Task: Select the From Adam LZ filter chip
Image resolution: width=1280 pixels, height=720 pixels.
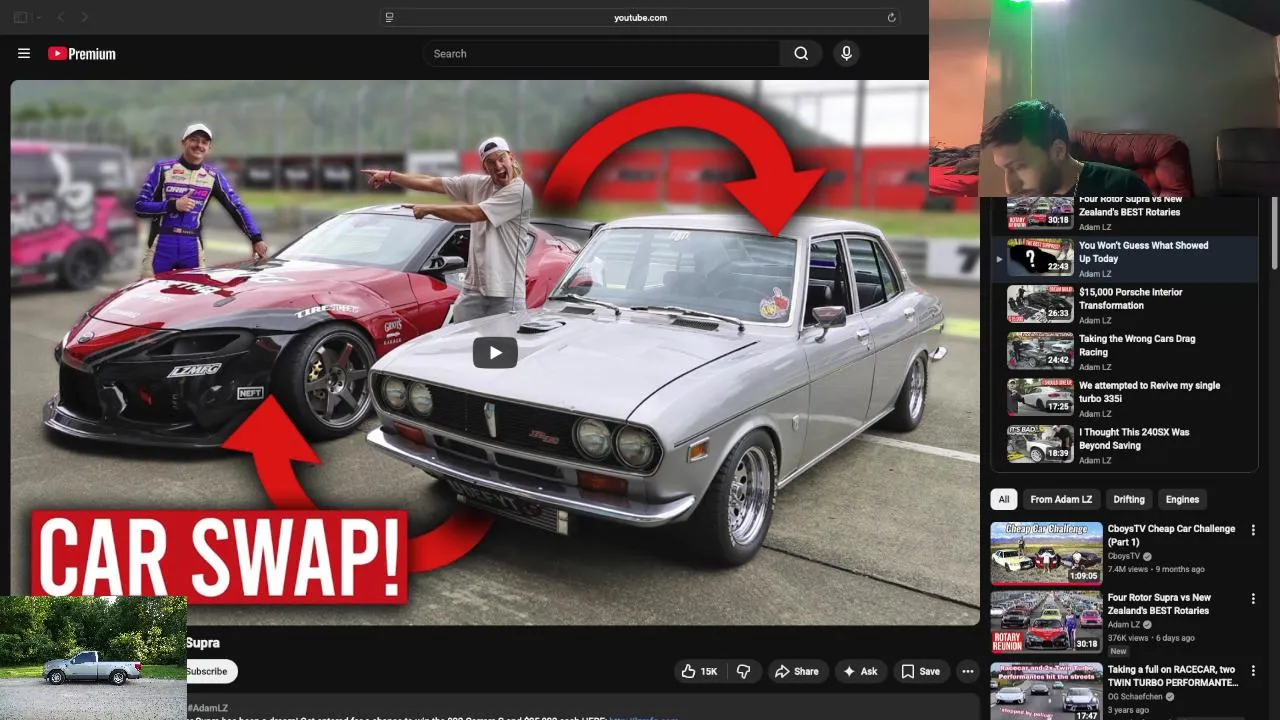Action: (x=1061, y=499)
